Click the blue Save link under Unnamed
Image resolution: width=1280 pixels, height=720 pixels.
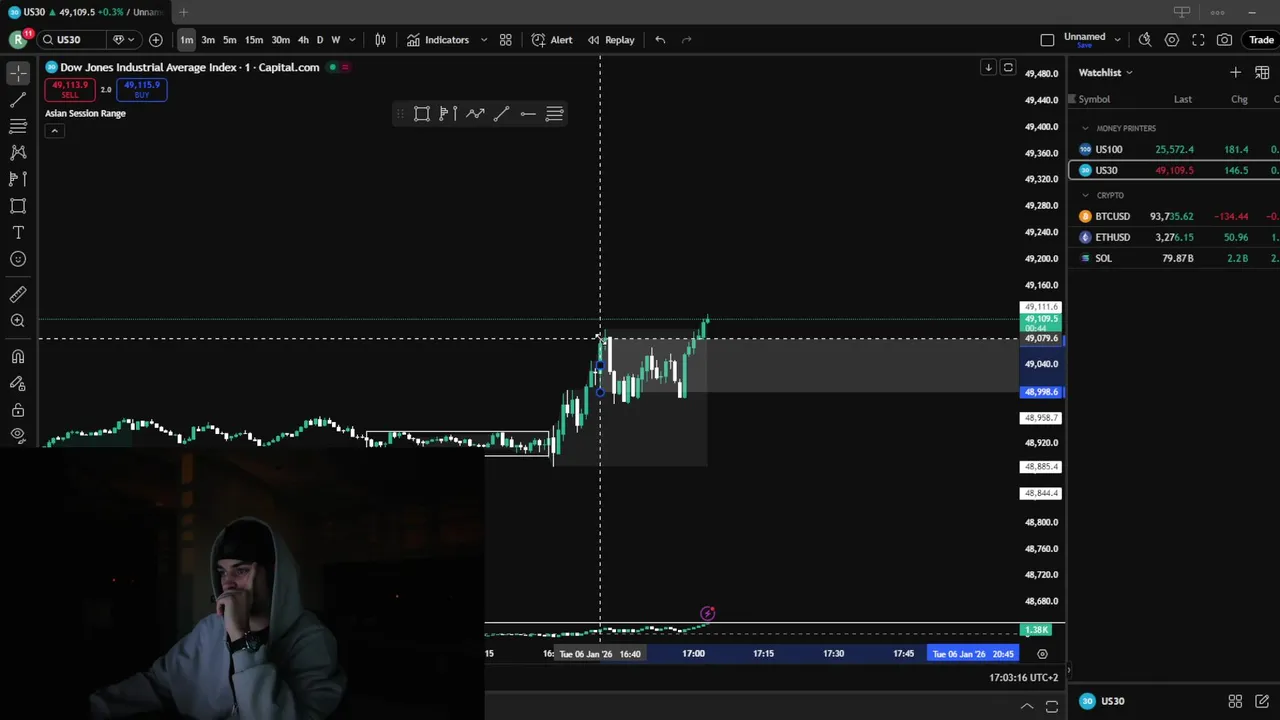point(1084,45)
